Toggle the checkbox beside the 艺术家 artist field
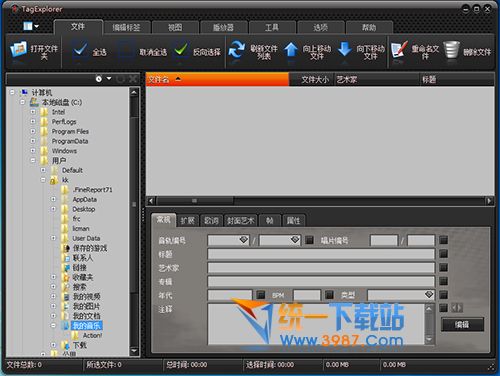Image resolution: width=500 pixels, height=376 pixels. tap(443, 267)
